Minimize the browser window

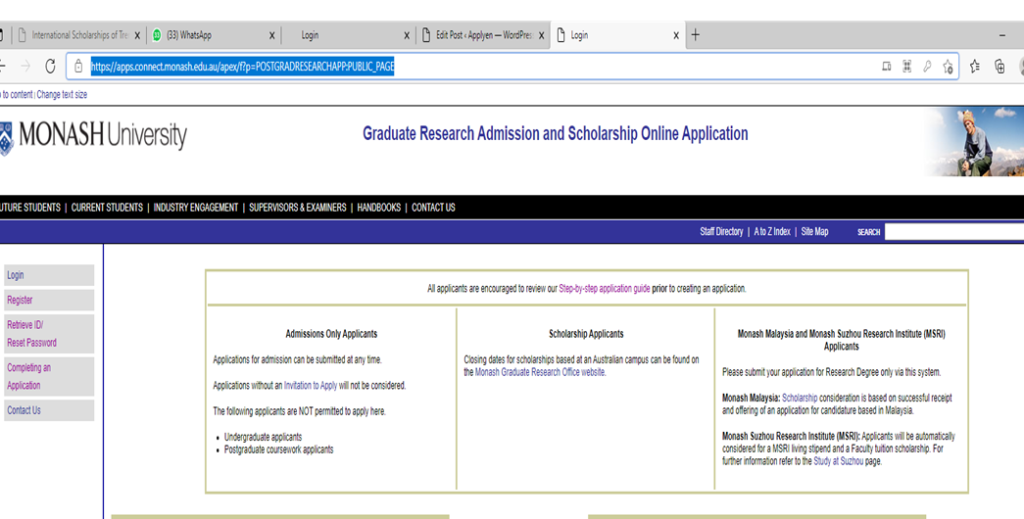click(x=1002, y=35)
